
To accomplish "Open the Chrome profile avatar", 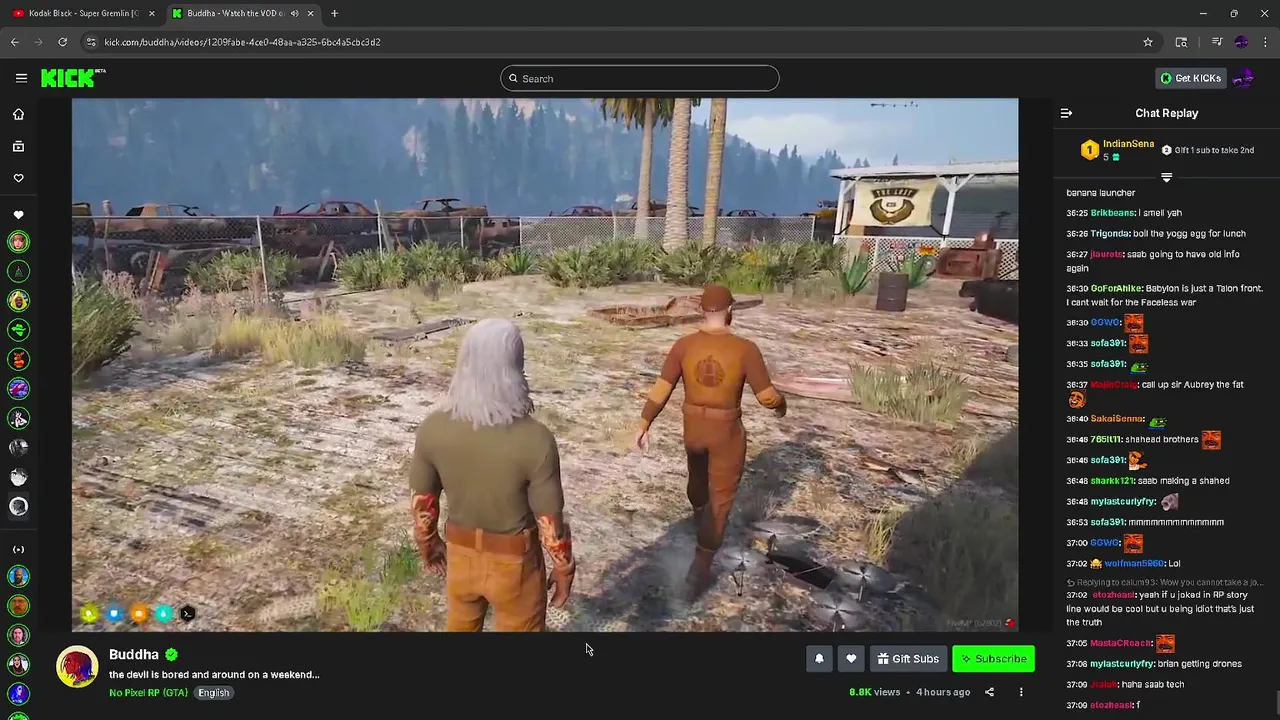I will [x=1241, y=42].
